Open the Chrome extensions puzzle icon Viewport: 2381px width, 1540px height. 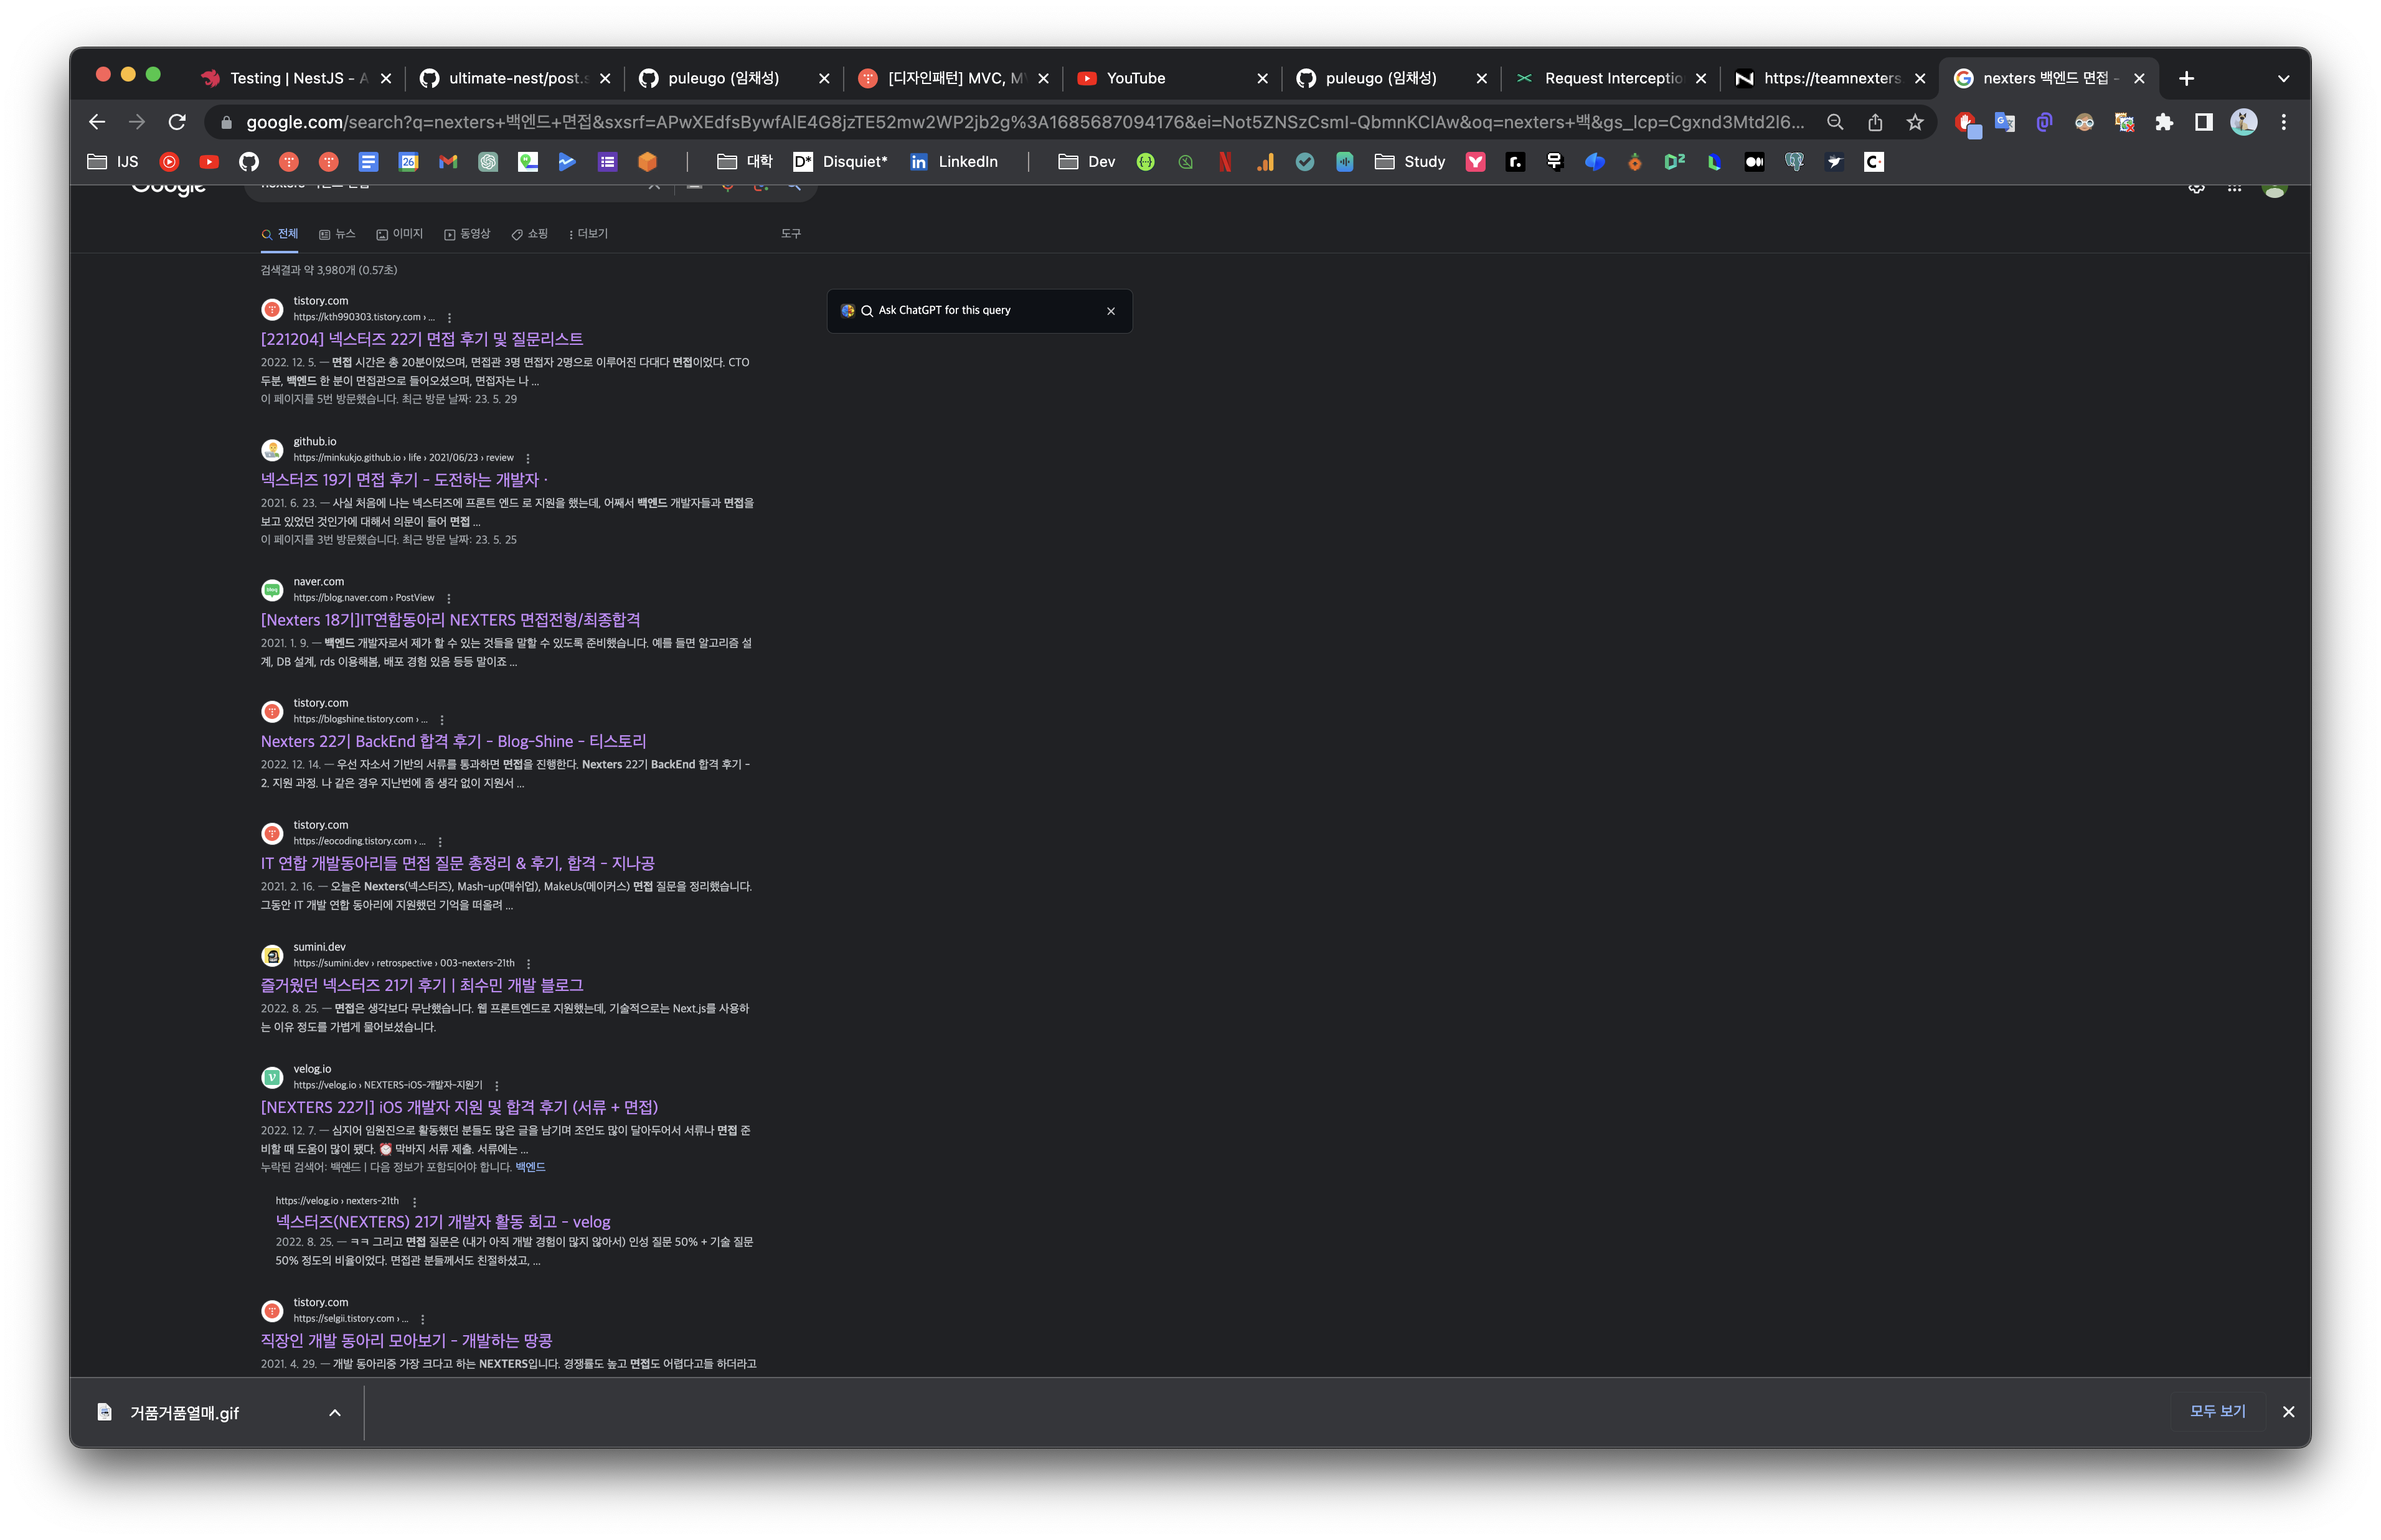click(2164, 122)
